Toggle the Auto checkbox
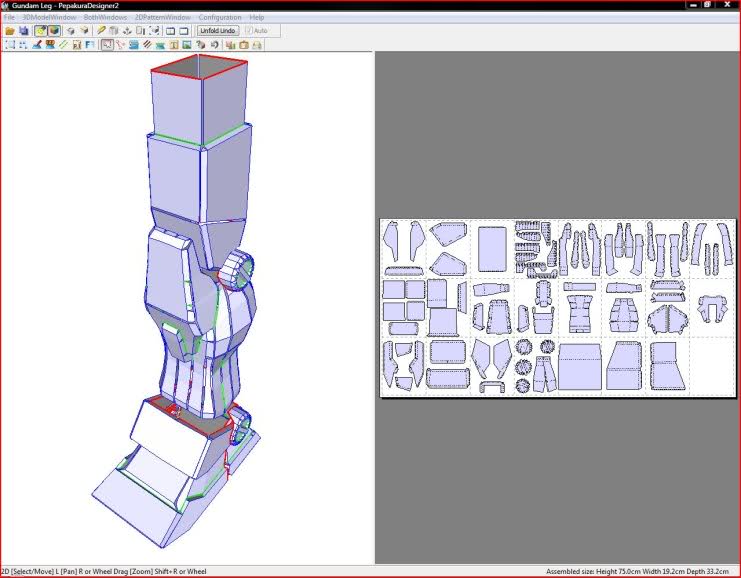The width and height of the screenshot is (741, 578). 248,31
